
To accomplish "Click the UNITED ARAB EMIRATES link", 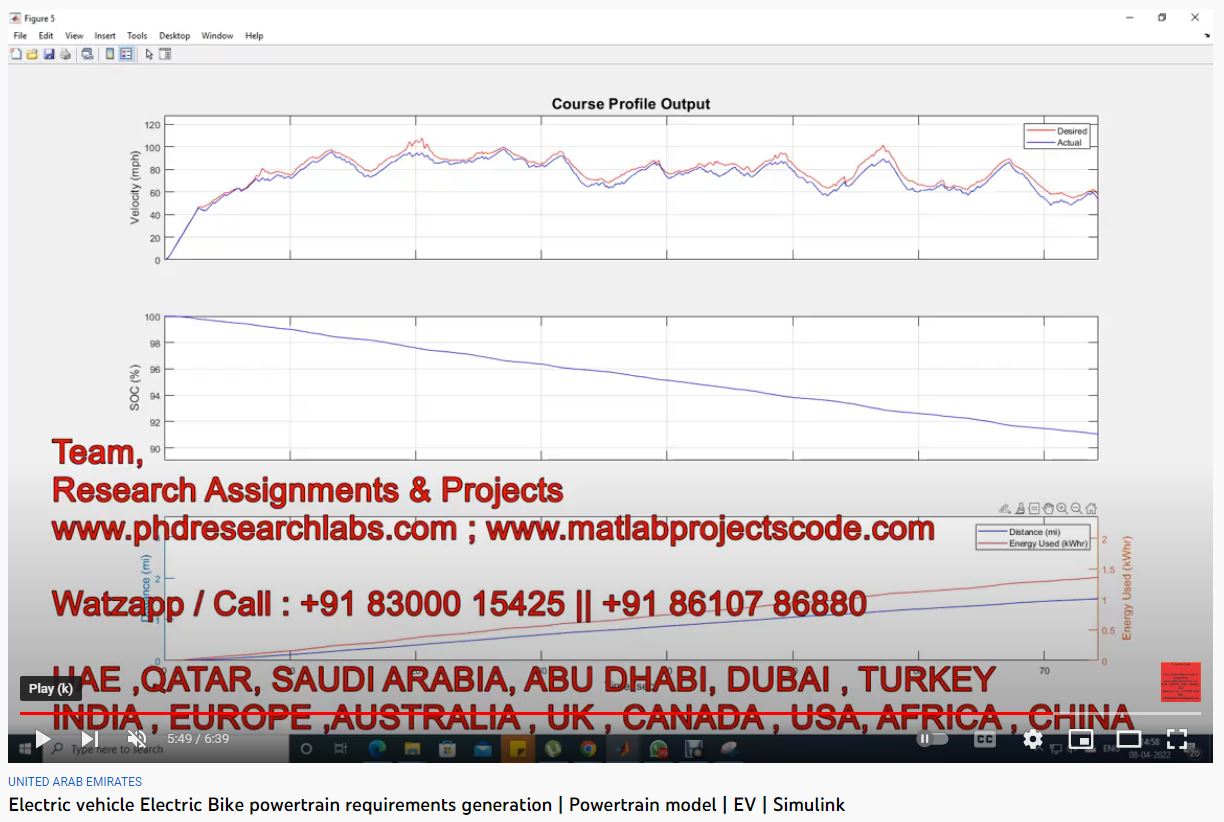I will click(75, 782).
